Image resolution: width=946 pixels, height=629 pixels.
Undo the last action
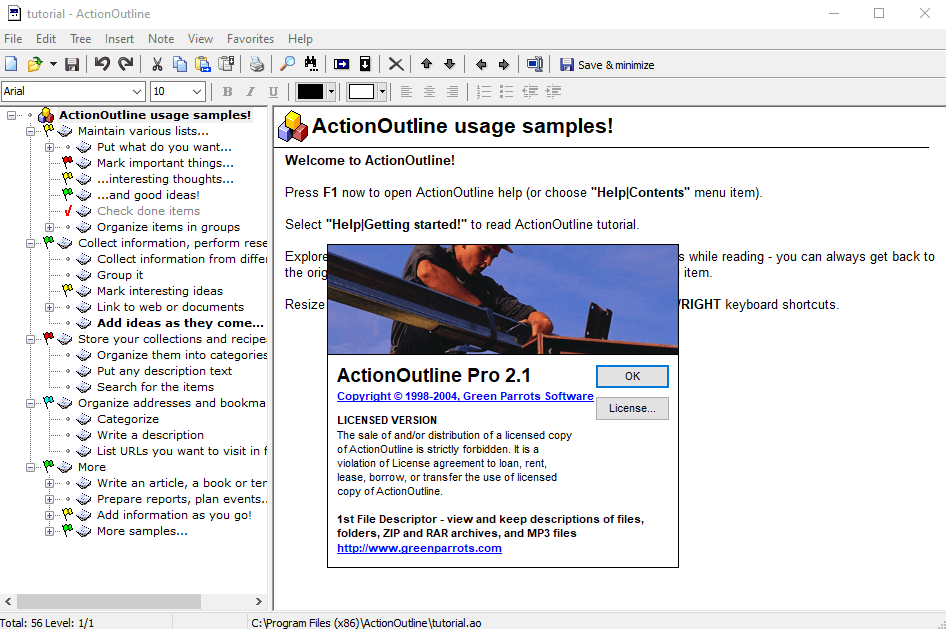pos(102,64)
